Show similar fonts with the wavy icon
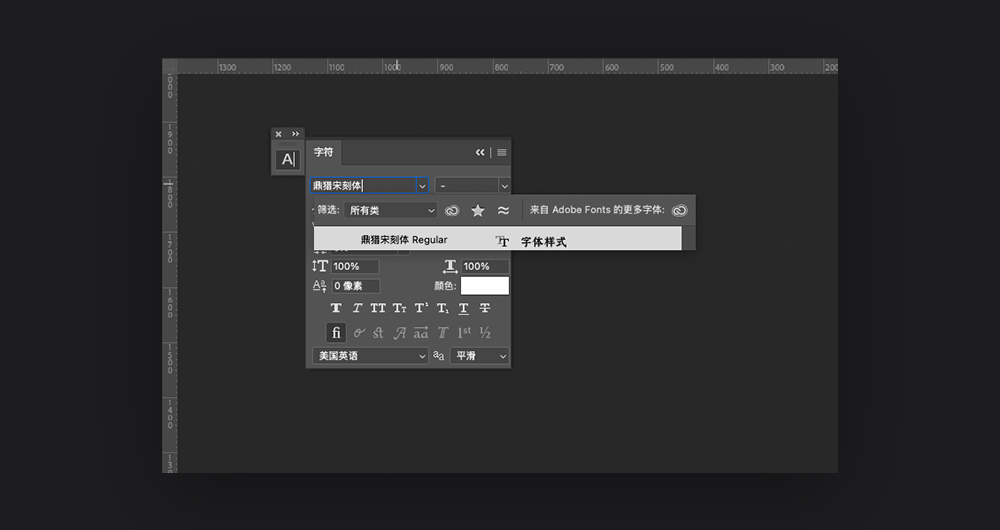 click(503, 211)
